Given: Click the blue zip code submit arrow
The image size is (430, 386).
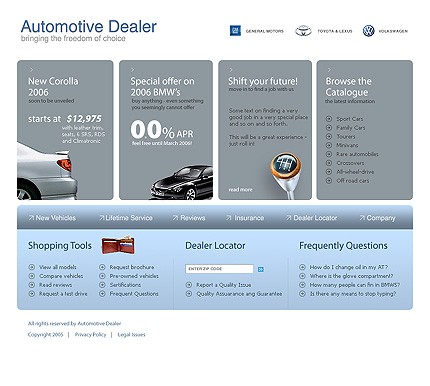Looking at the screenshot, I should click(261, 269).
